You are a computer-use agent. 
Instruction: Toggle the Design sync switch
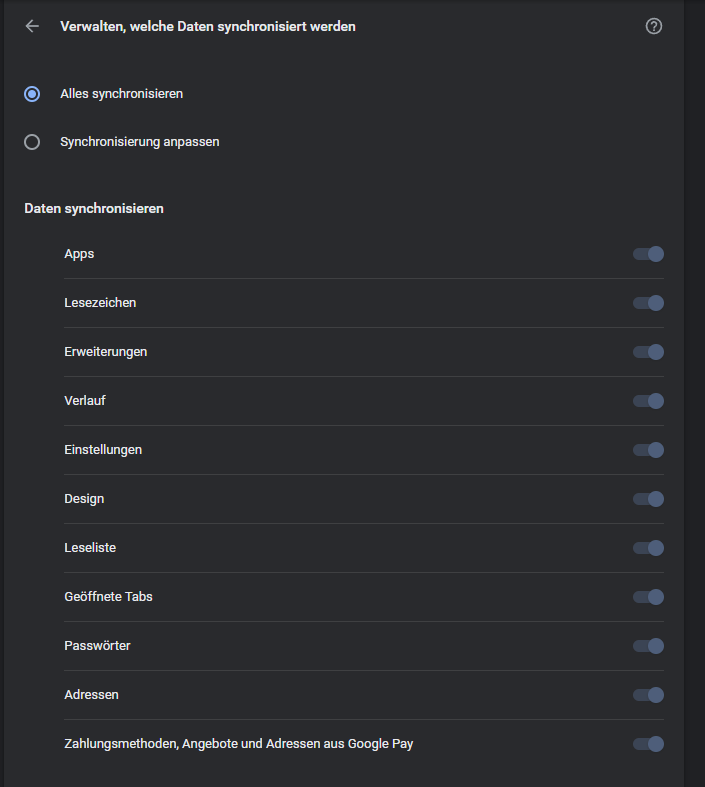point(648,499)
